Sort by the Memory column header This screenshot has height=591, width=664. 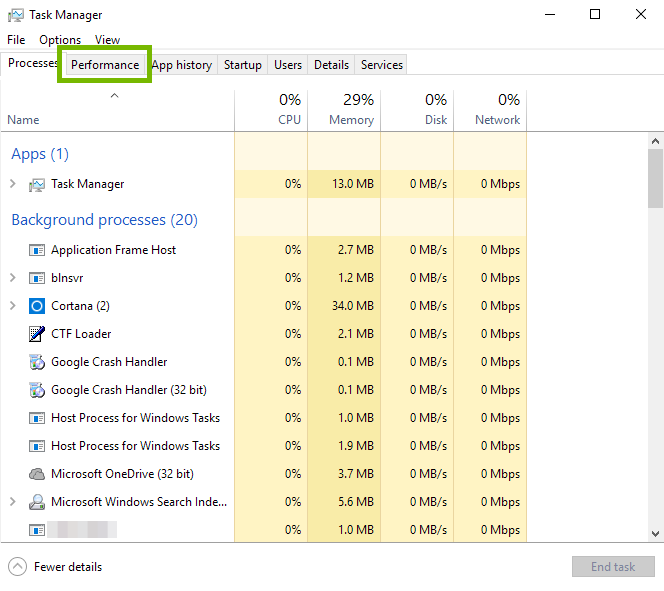tap(344, 110)
